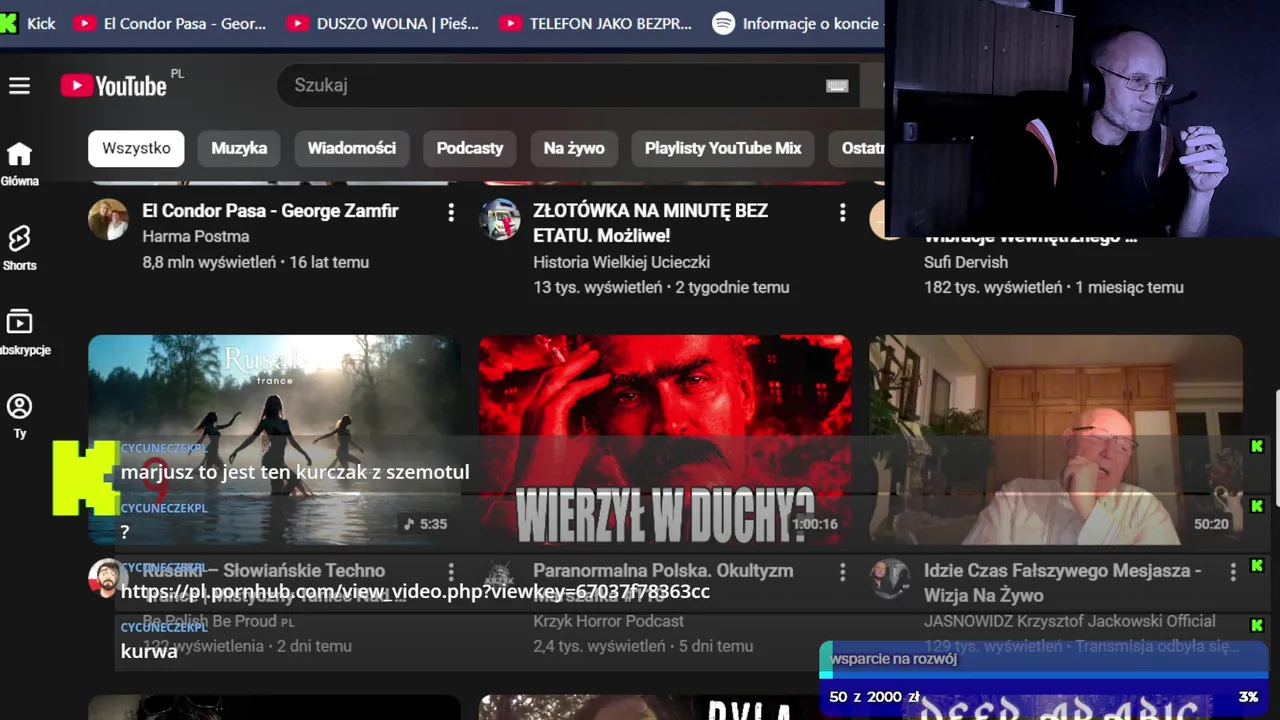1280x720 pixels.
Task: Open options menu for El Condor Pasa video
Action: click(451, 212)
